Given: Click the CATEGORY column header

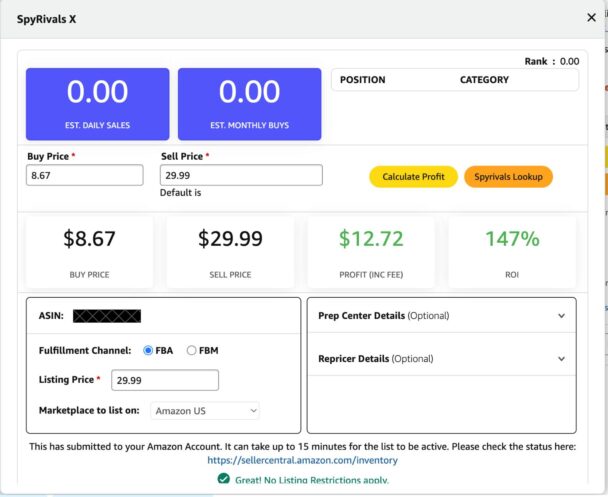Looking at the screenshot, I should point(484,80).
